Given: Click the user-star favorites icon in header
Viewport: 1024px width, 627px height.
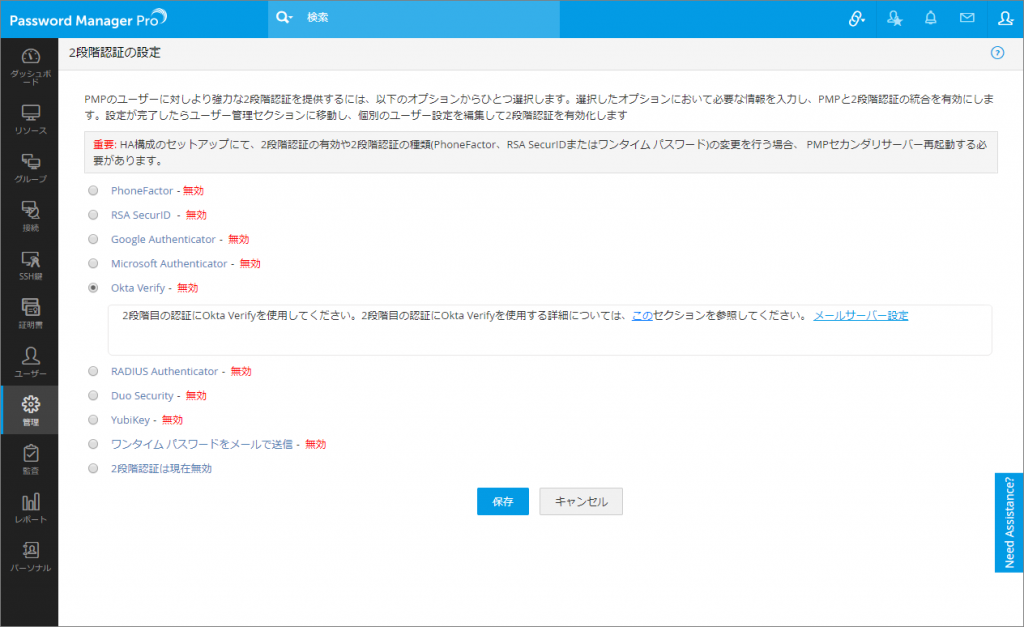Looking at the screenshot, I should click(x=894, y=18).
